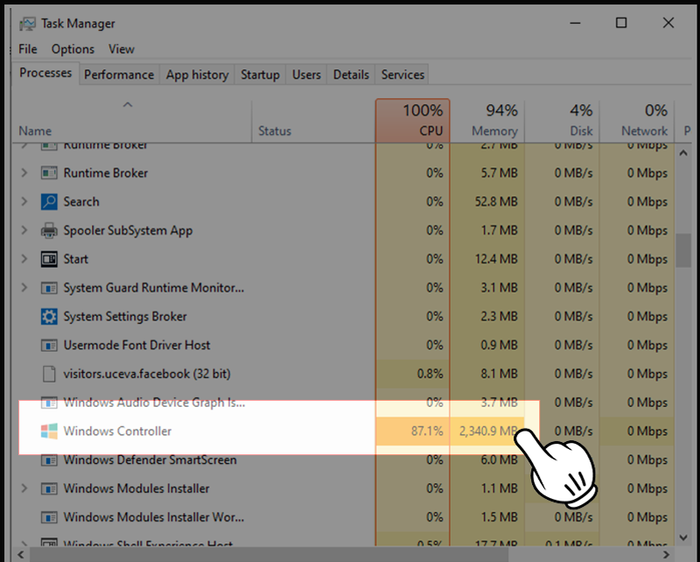
Task: Click the Search process magnifier icon
Action: 49,202
